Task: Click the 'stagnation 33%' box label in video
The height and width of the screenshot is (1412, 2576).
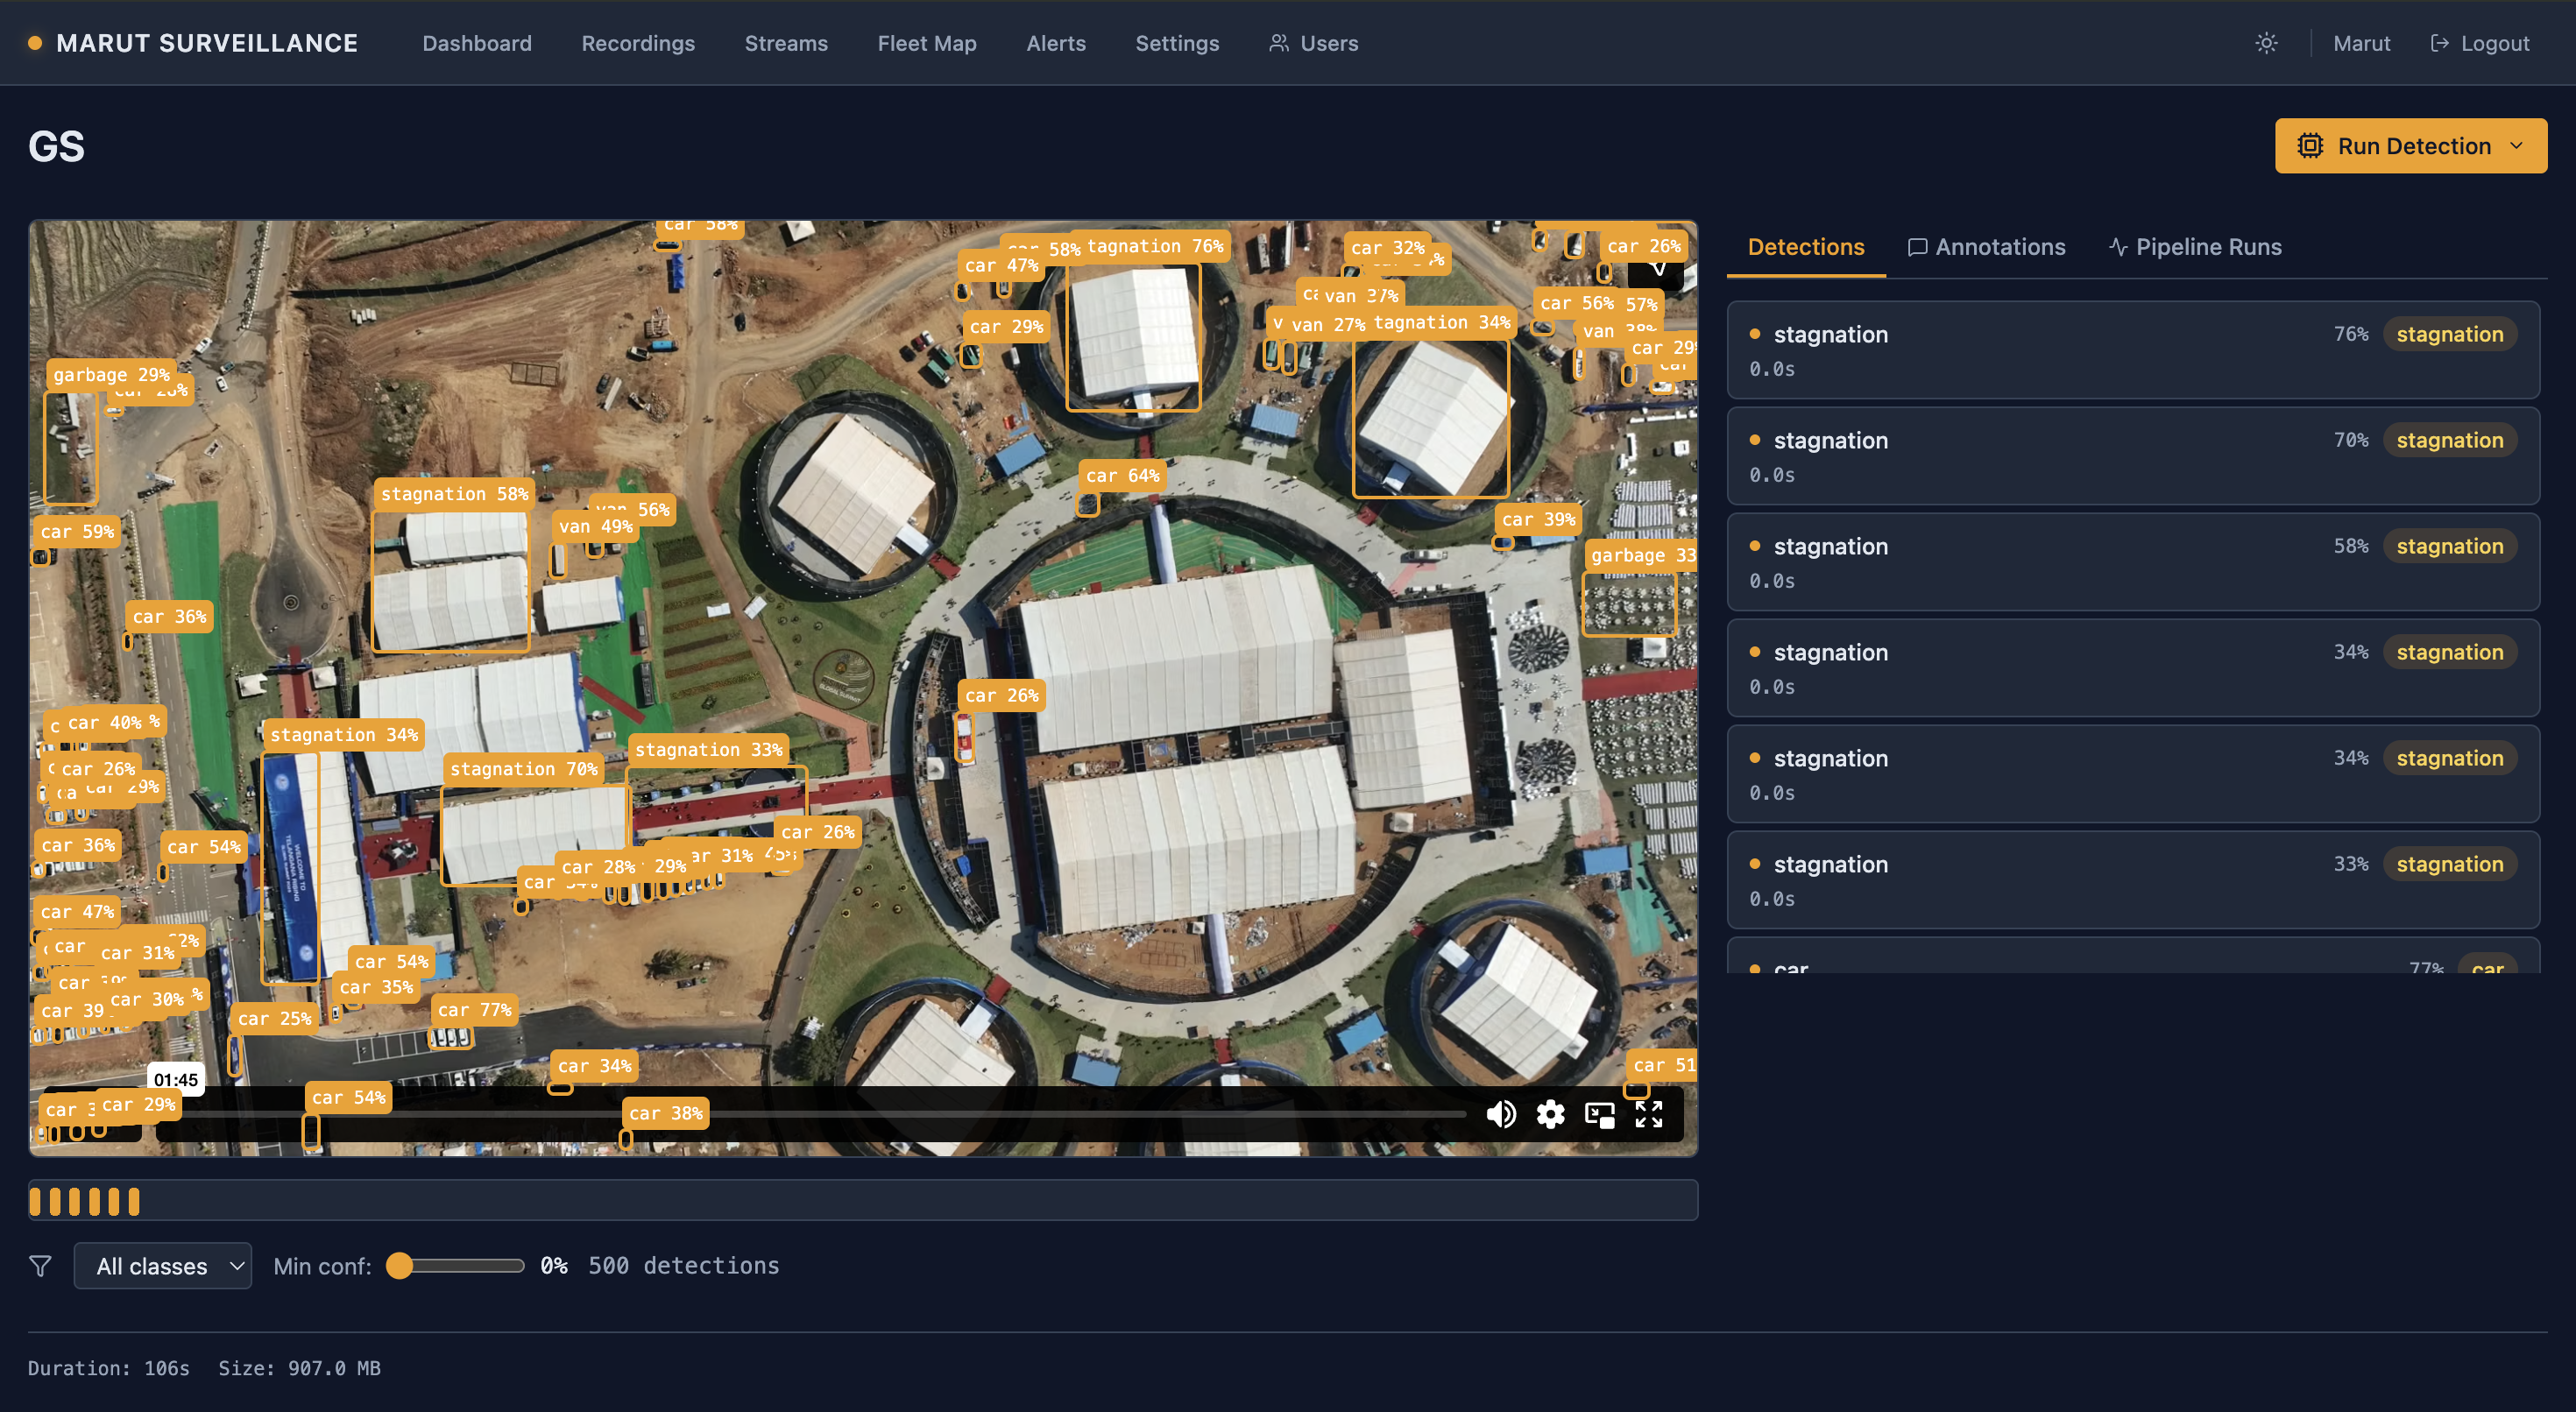Action: point(708,750)
